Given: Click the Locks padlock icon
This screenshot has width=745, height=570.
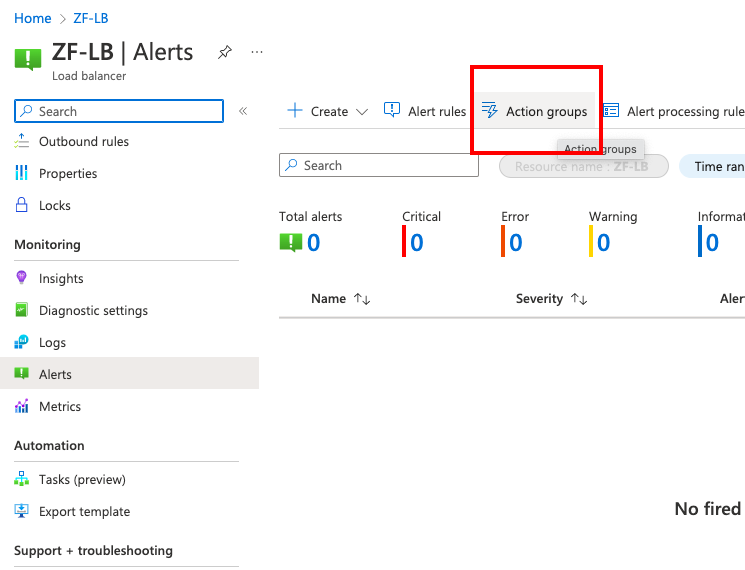Looking at the screenshot, I should click(21, 205).
